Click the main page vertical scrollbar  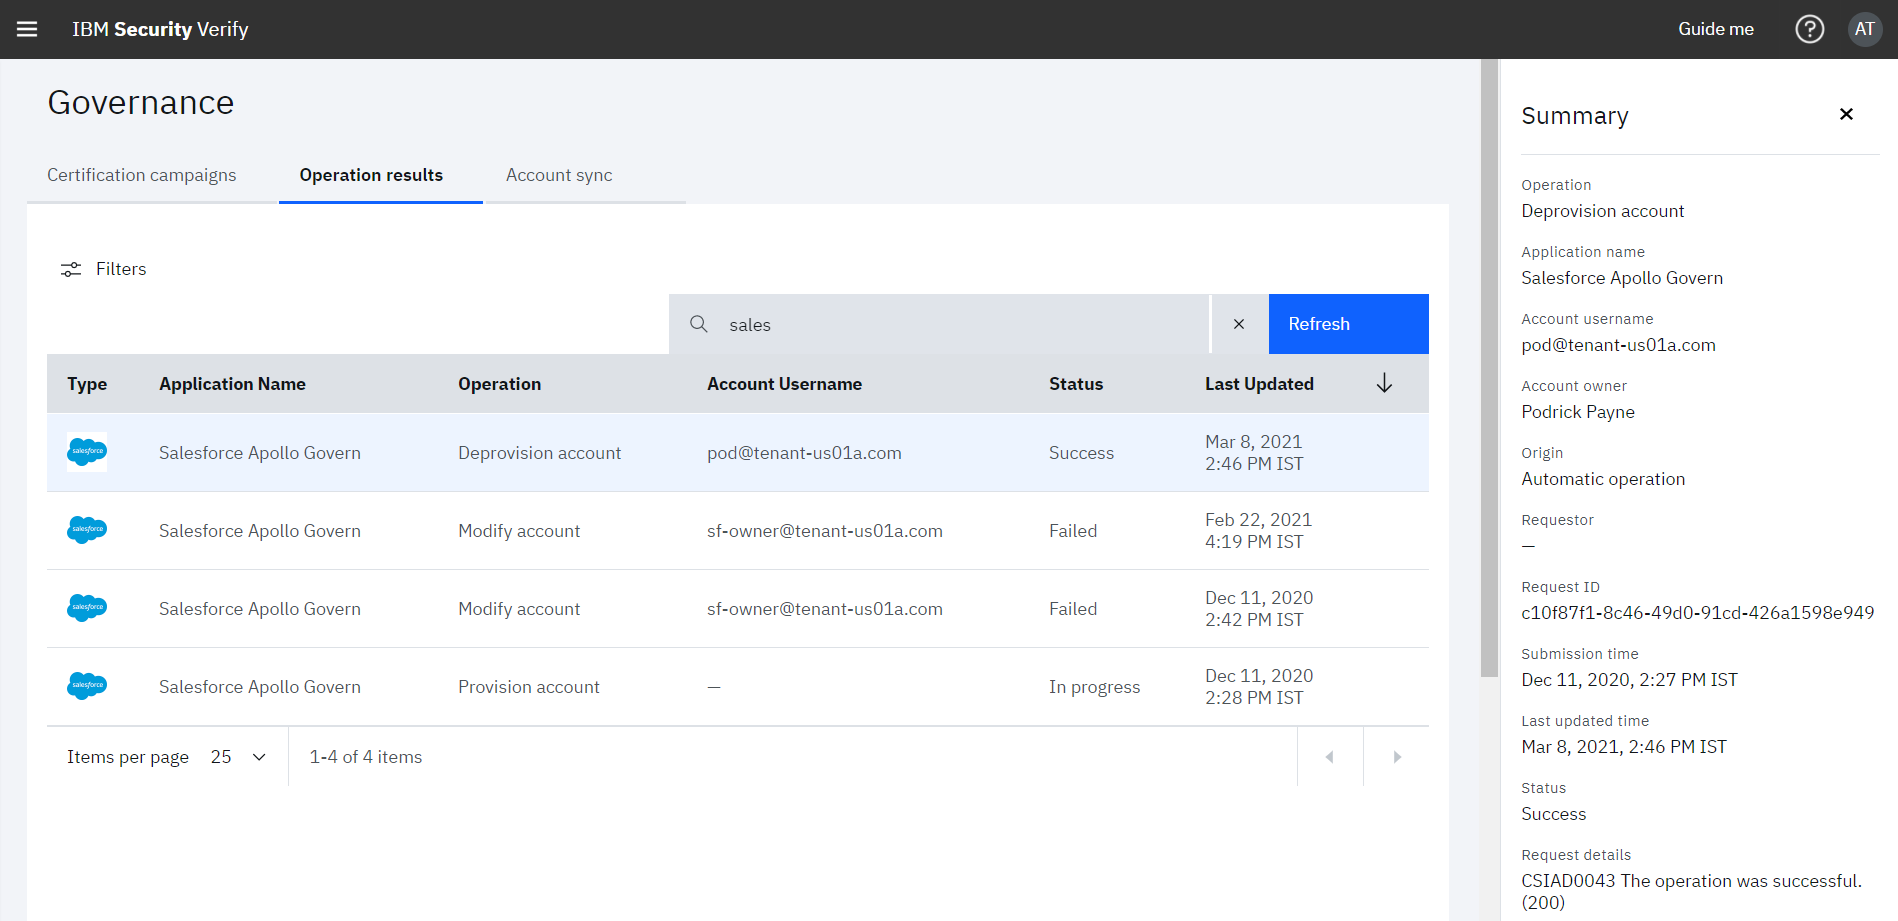pyautogui.click(x=1489, y=370)
